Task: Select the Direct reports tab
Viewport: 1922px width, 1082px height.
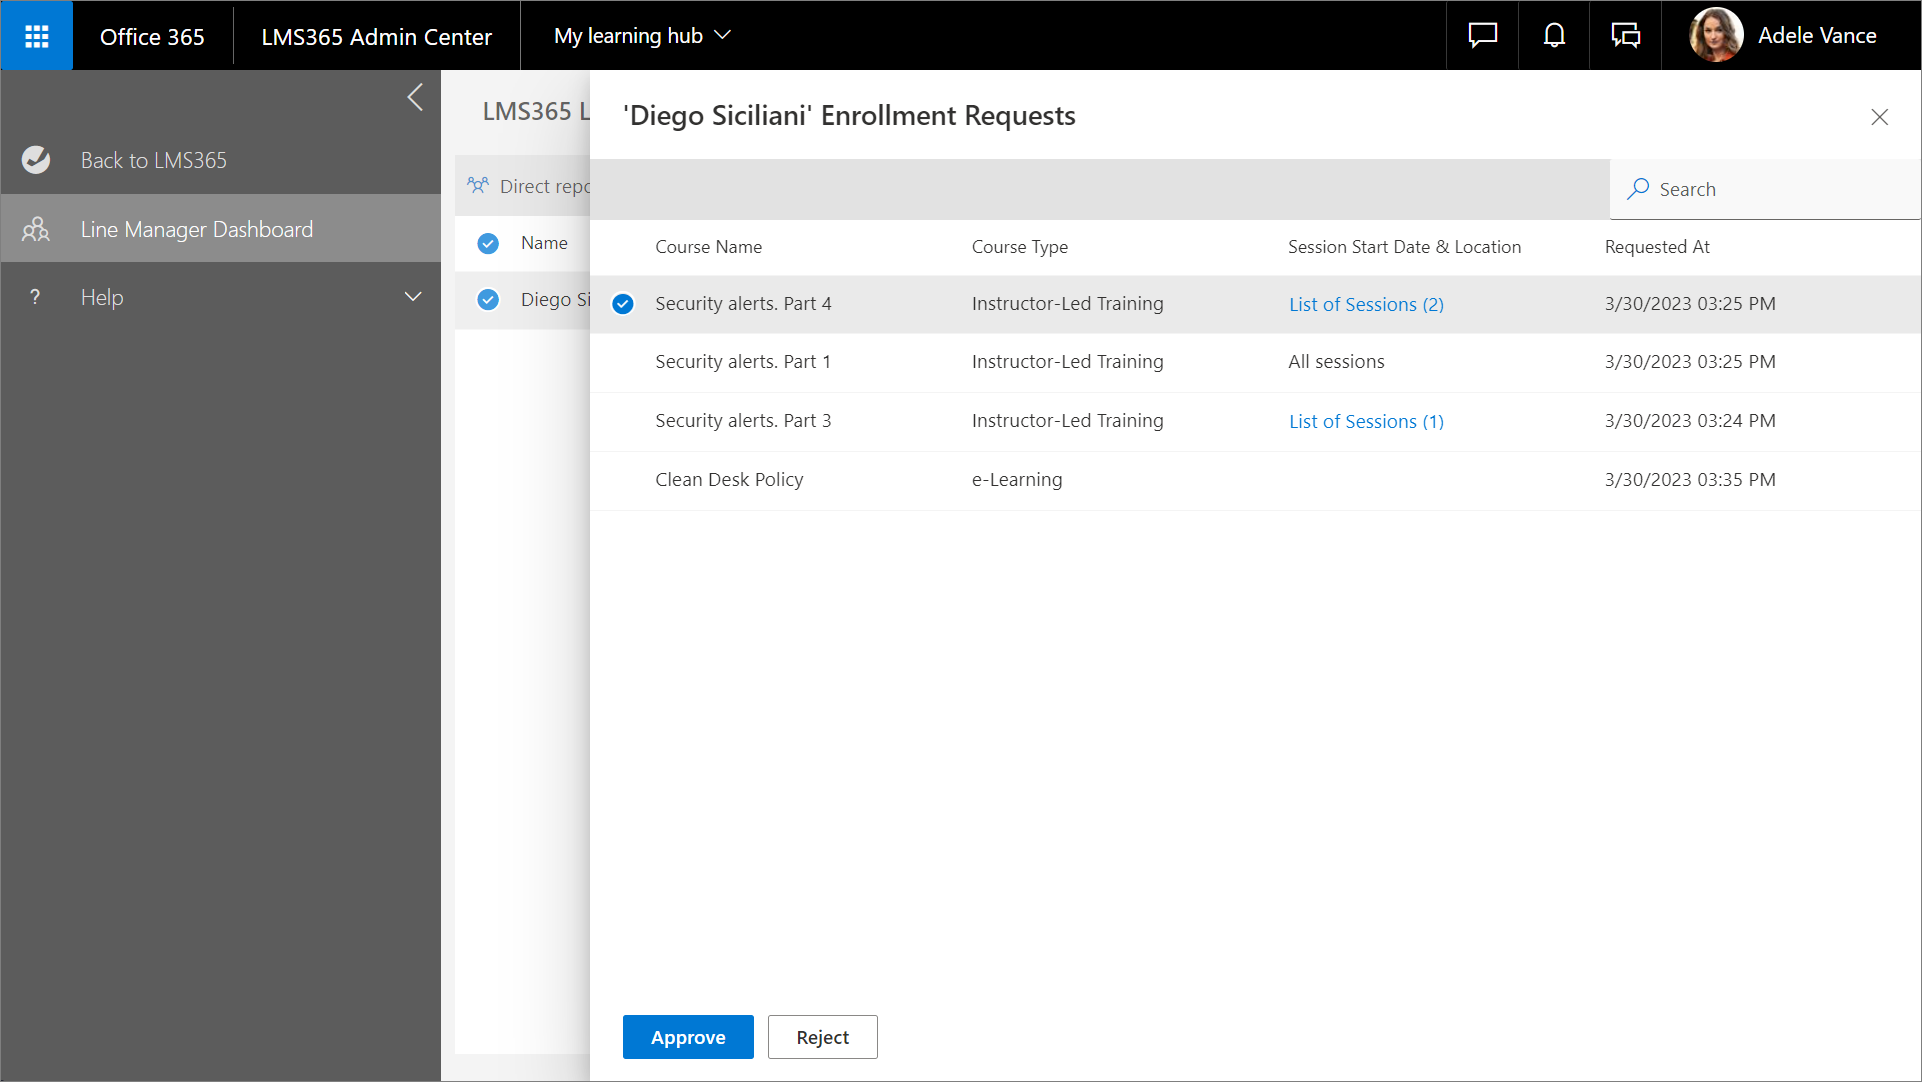Action: [x=530, y=186]
